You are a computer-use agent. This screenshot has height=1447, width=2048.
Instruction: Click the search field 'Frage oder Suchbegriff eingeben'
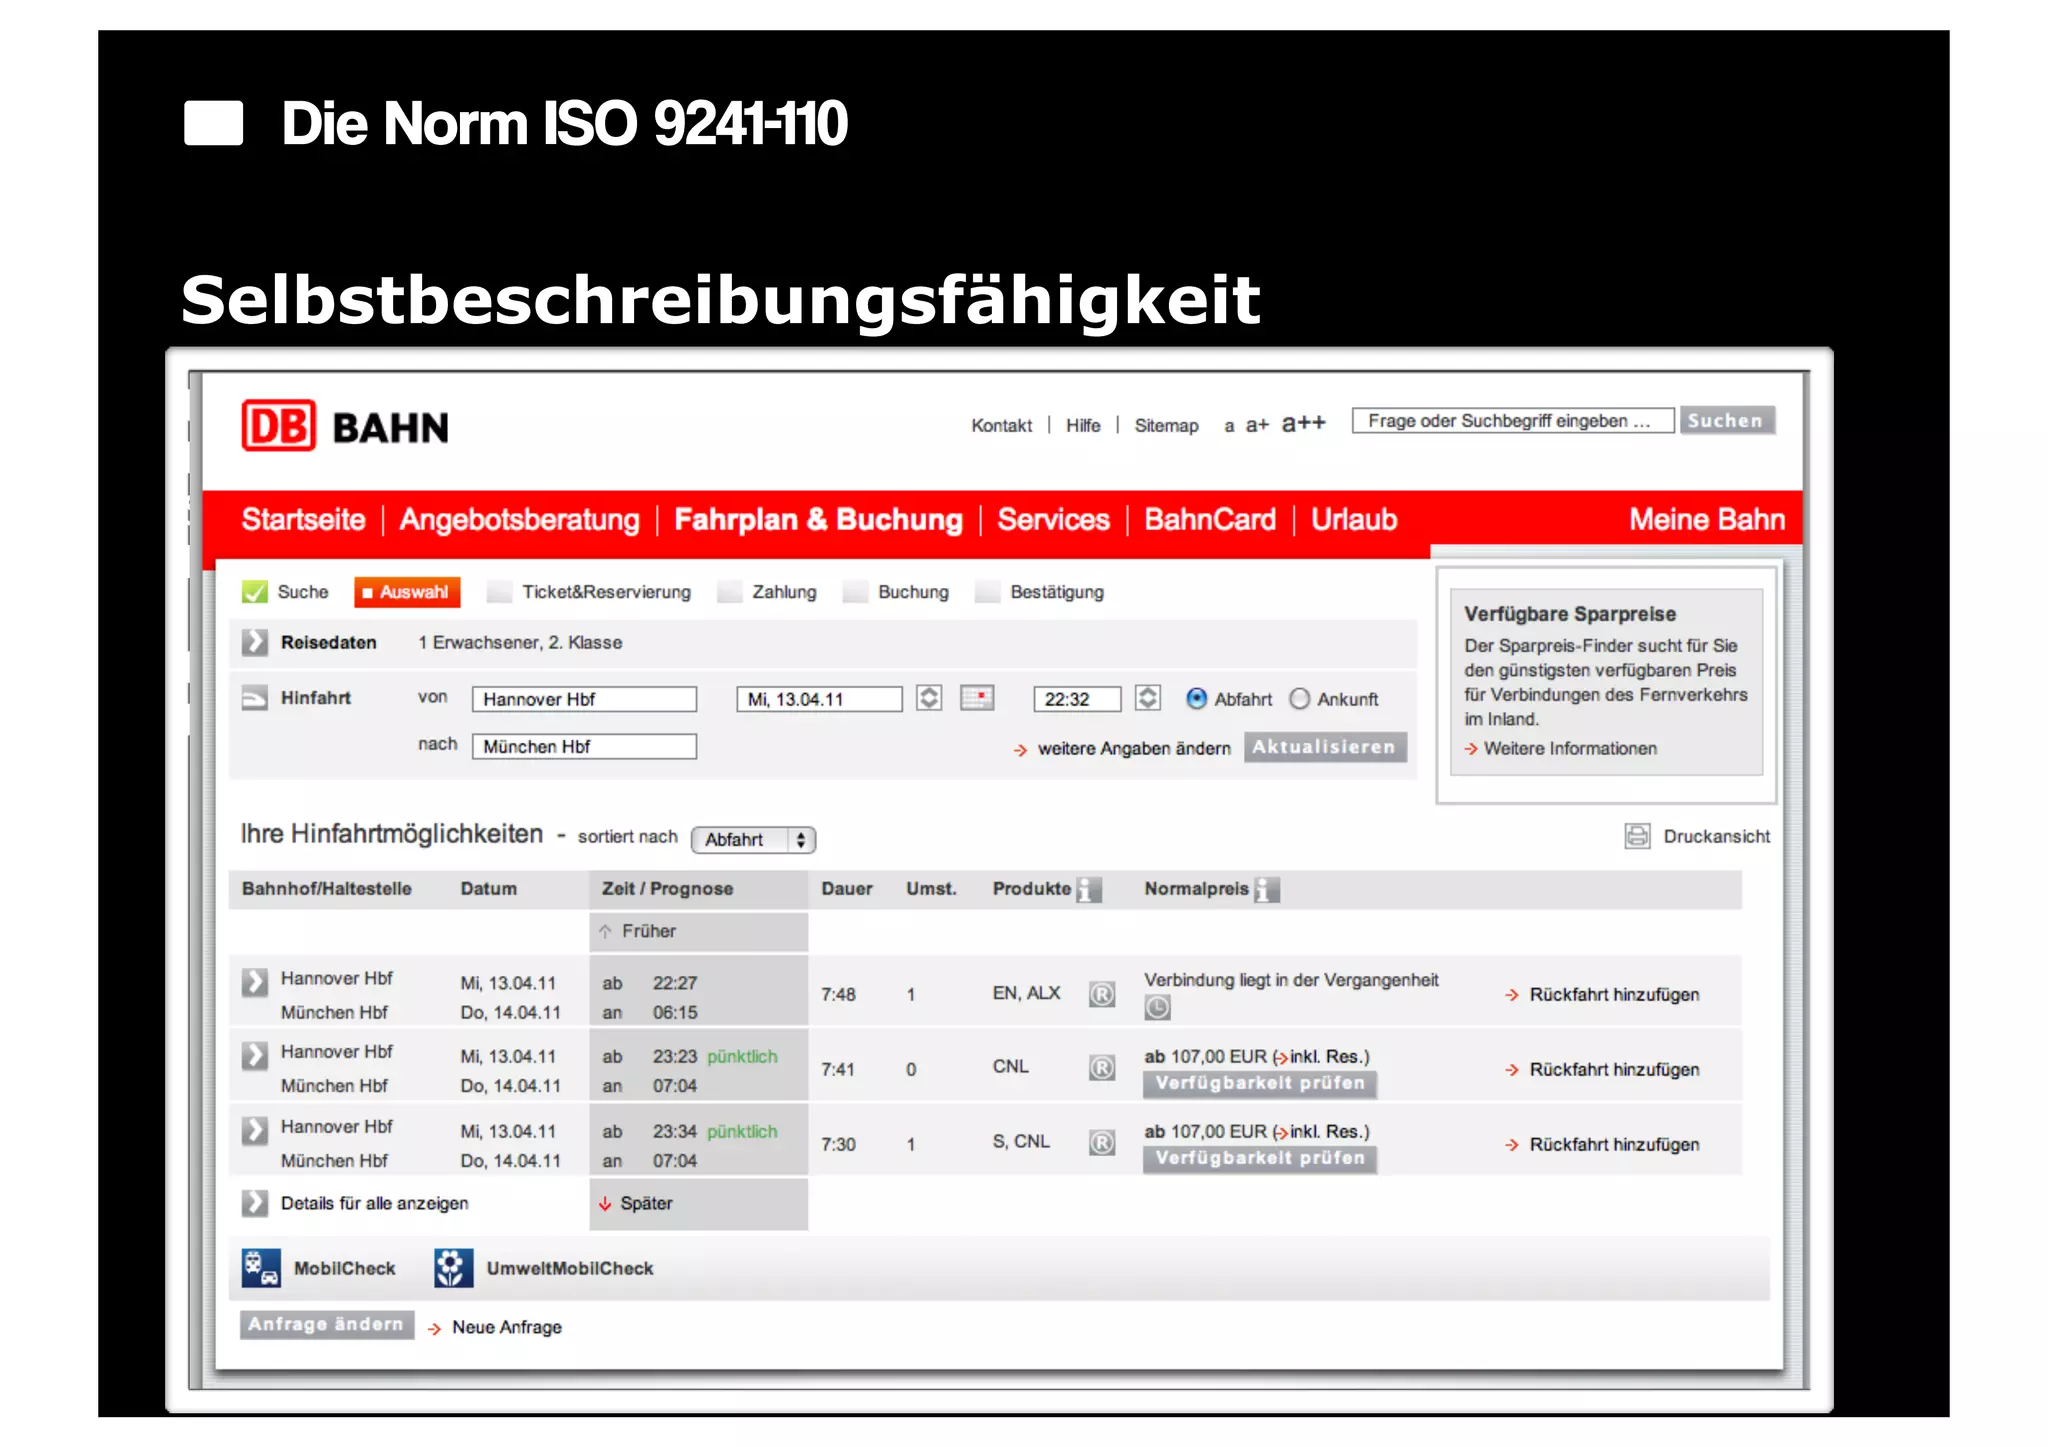(x=1513, y=420)
